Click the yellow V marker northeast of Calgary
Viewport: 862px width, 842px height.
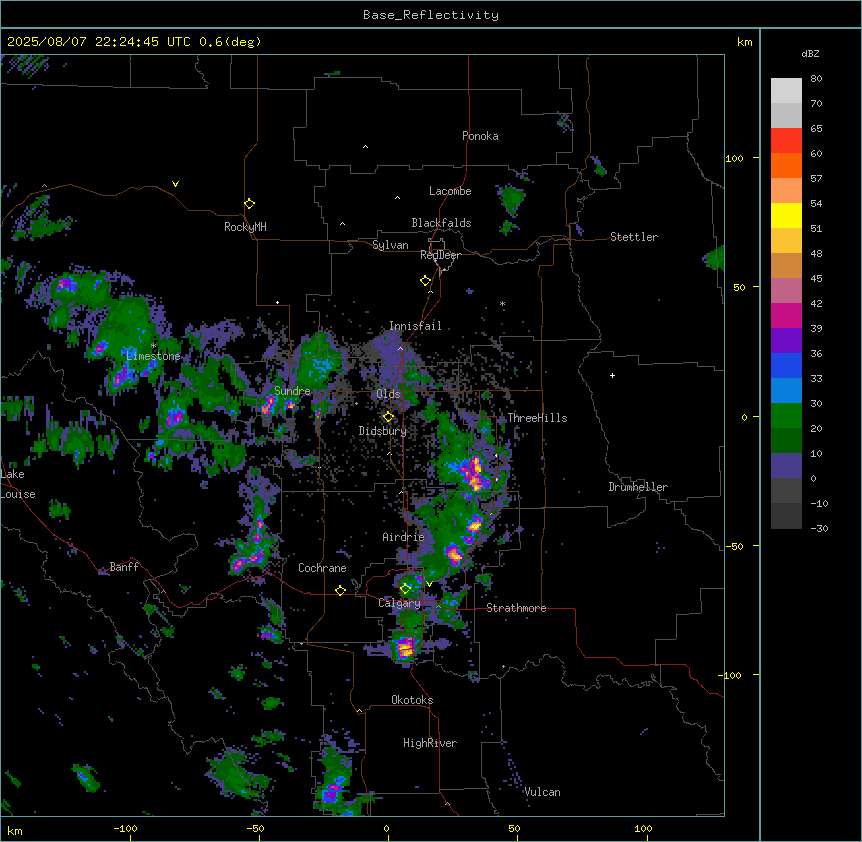tap(429, 584)
